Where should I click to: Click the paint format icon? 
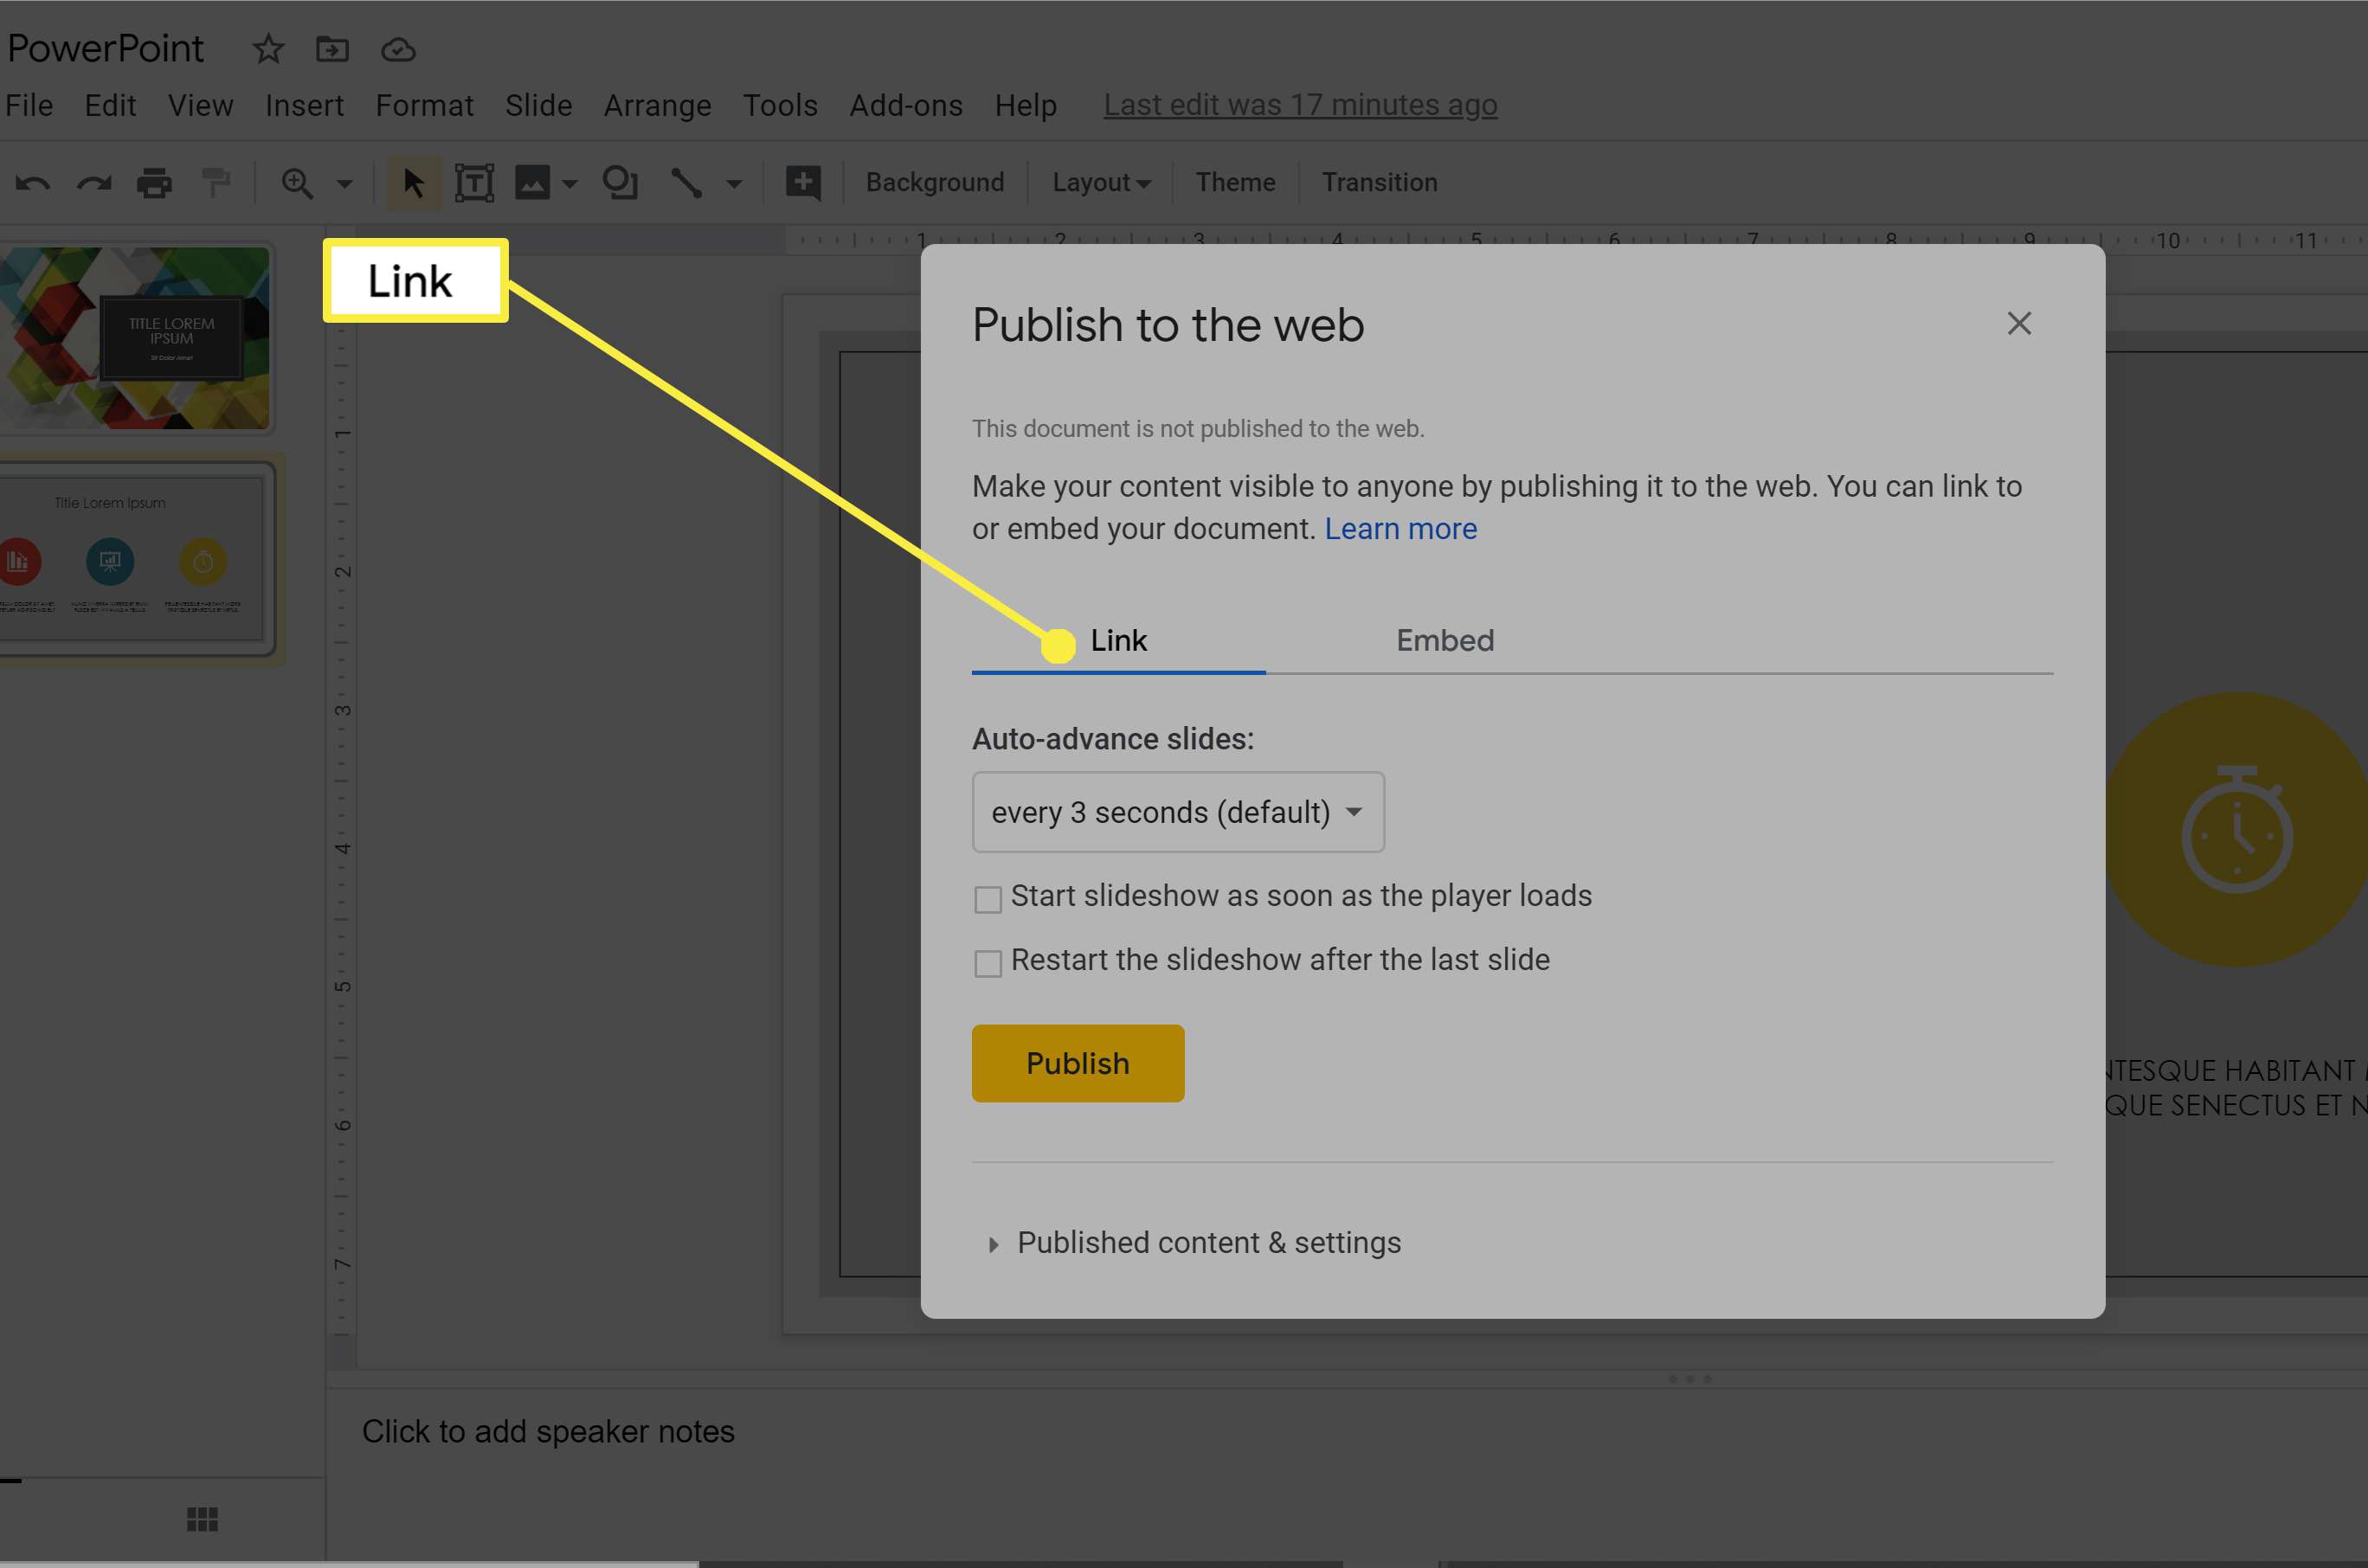click(x=216, y=182)
